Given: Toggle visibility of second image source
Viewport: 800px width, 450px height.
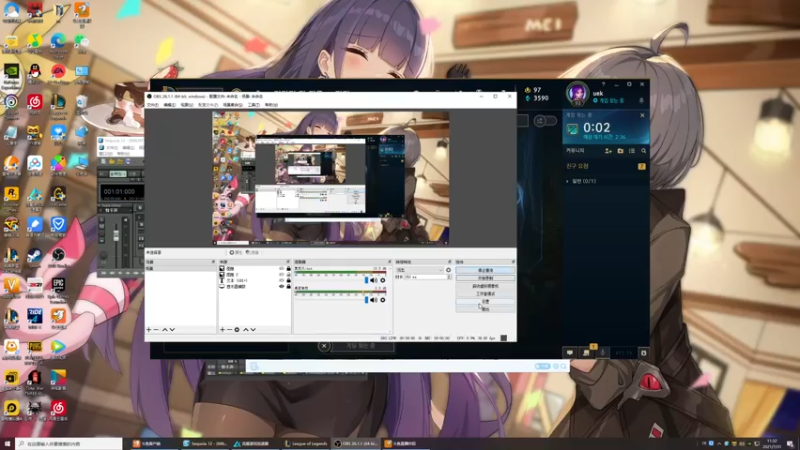Looking at the screenshot, I should [281, 274].
